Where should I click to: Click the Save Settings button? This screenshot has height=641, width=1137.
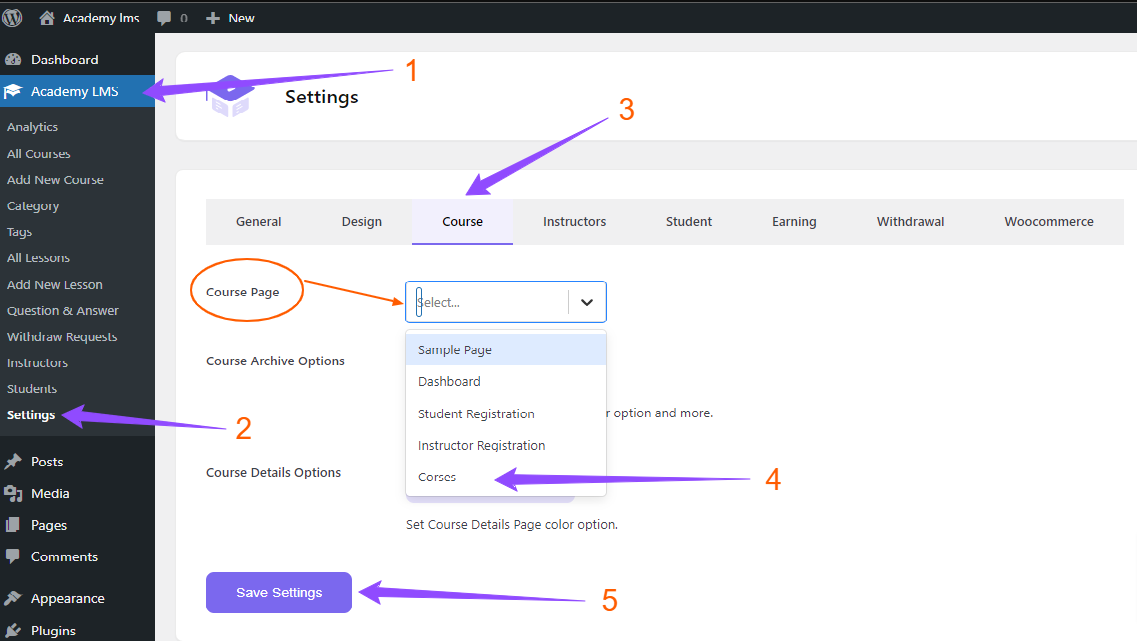(x=278, y=592)
